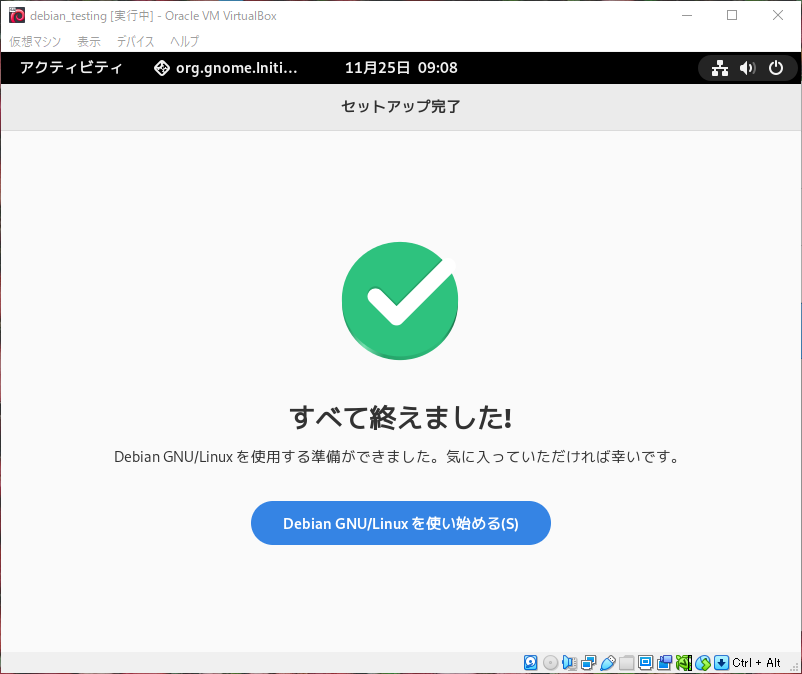Click the すべて終えました! heading

[400, 417]
